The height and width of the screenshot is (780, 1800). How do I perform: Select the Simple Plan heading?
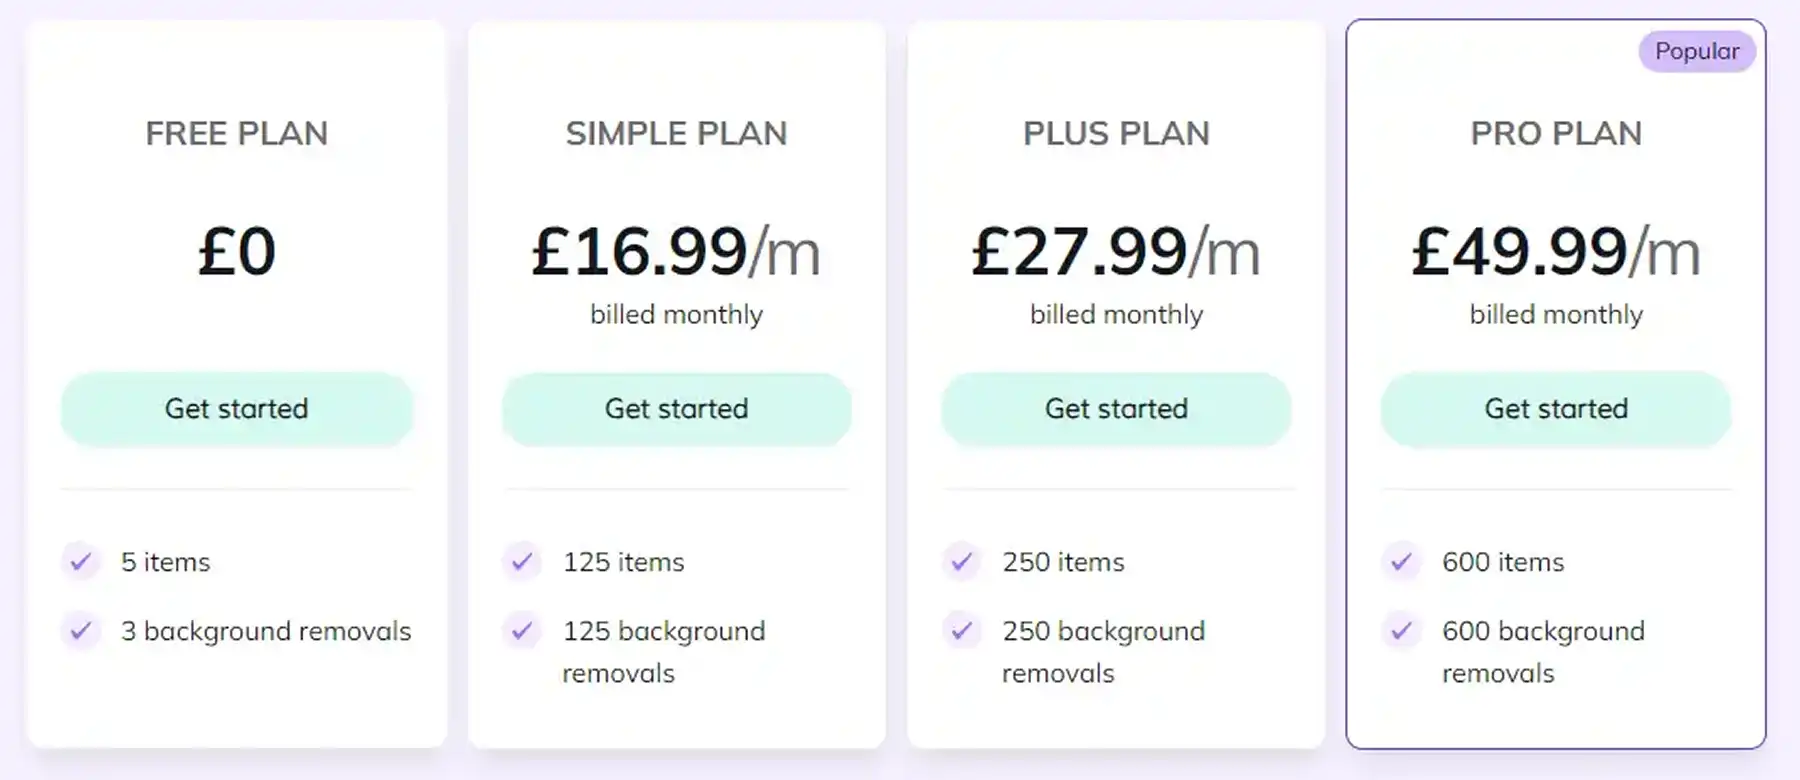(677, 132)
